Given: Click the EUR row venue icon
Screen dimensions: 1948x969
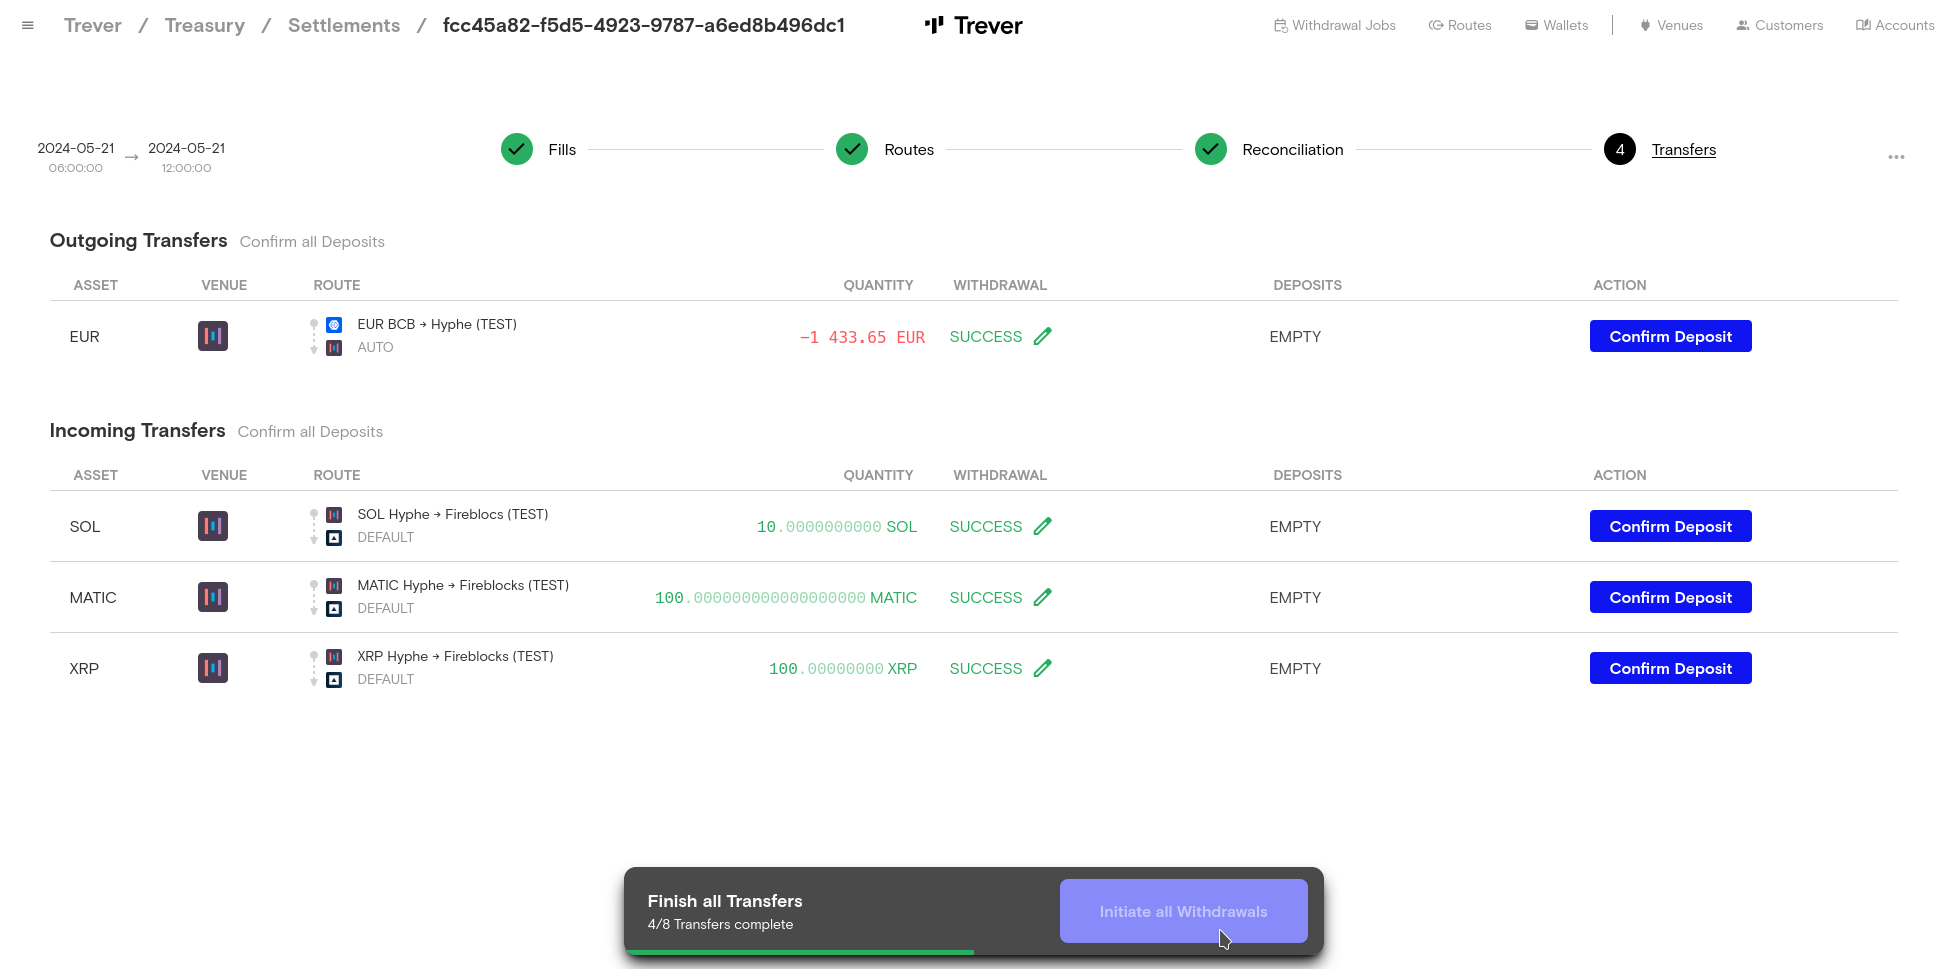Looking at the screenshot, I should click(x=213, y=337).
